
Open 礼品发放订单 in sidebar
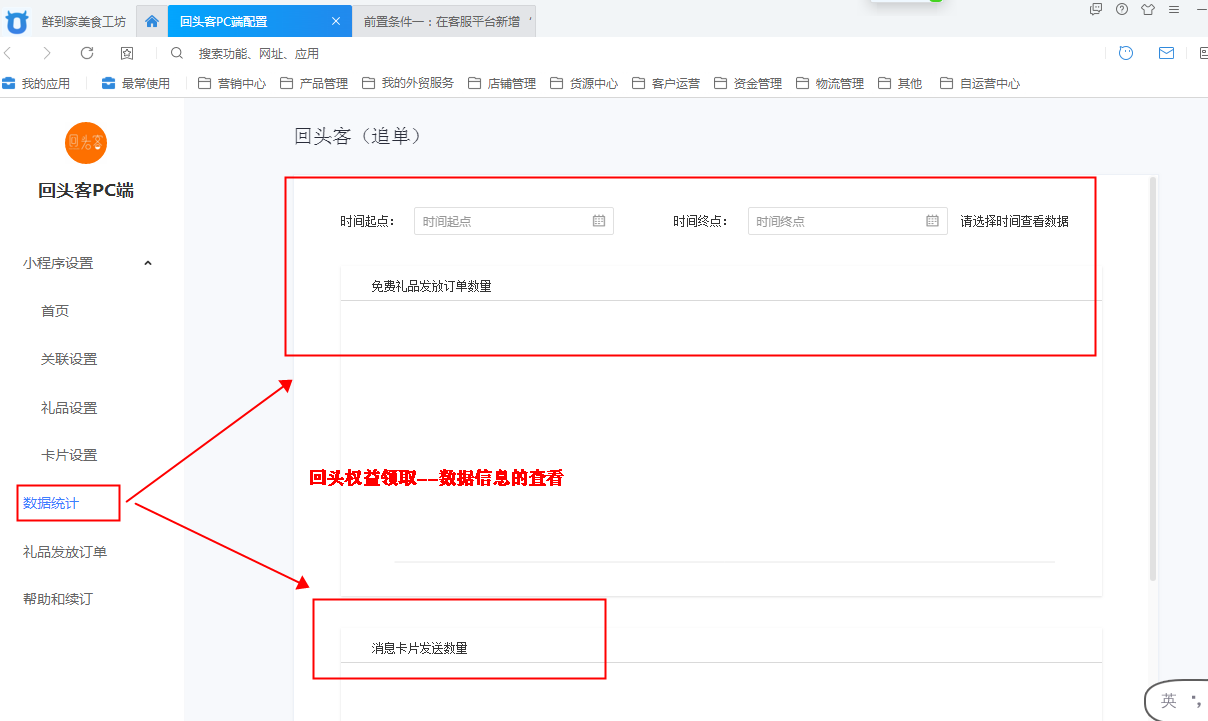point(65,551)
